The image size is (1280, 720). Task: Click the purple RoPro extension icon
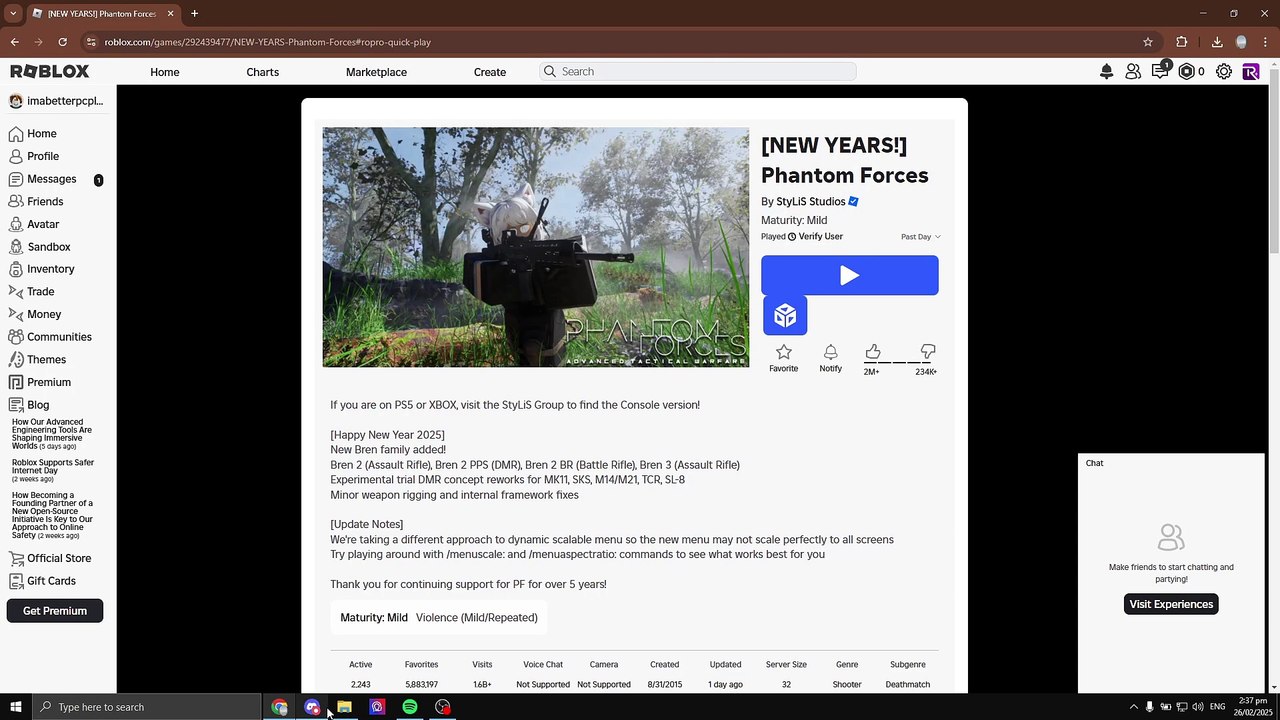click(1251, 72)
